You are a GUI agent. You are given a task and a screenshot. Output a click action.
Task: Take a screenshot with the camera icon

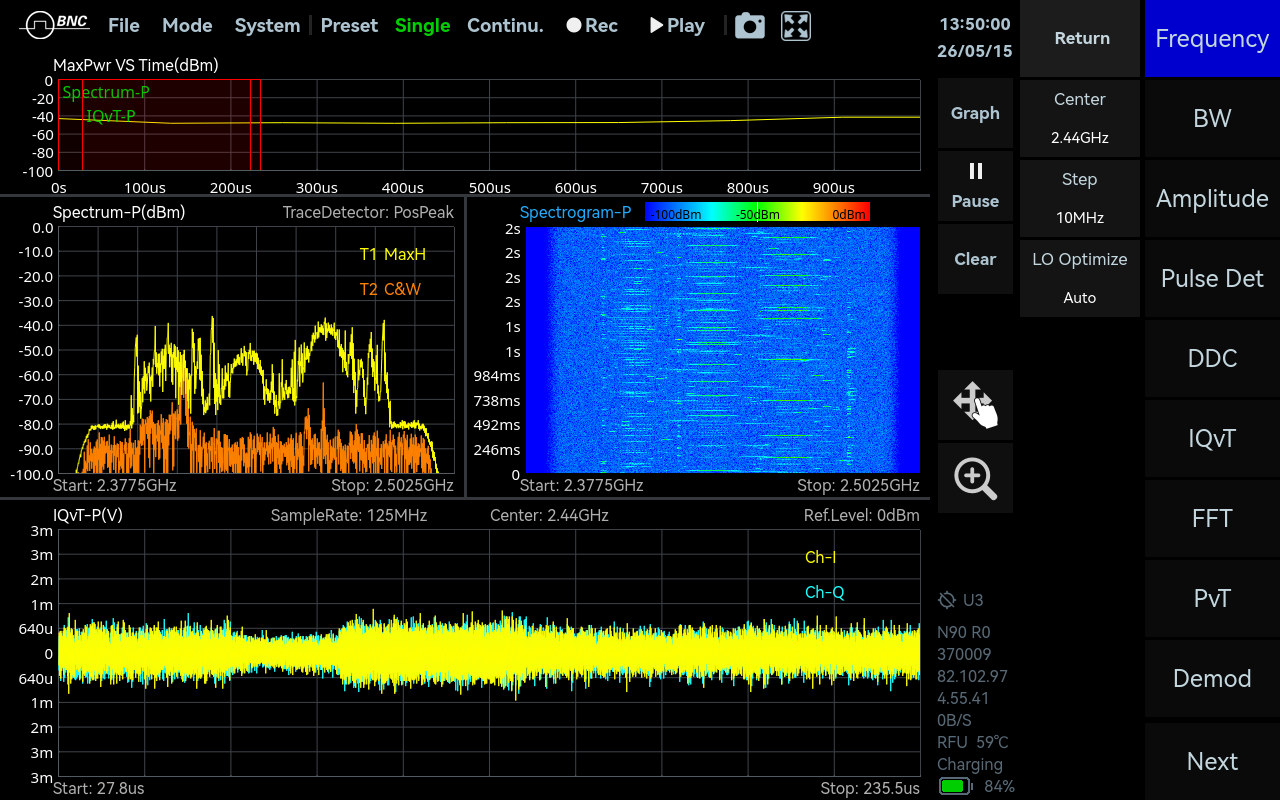750,26
